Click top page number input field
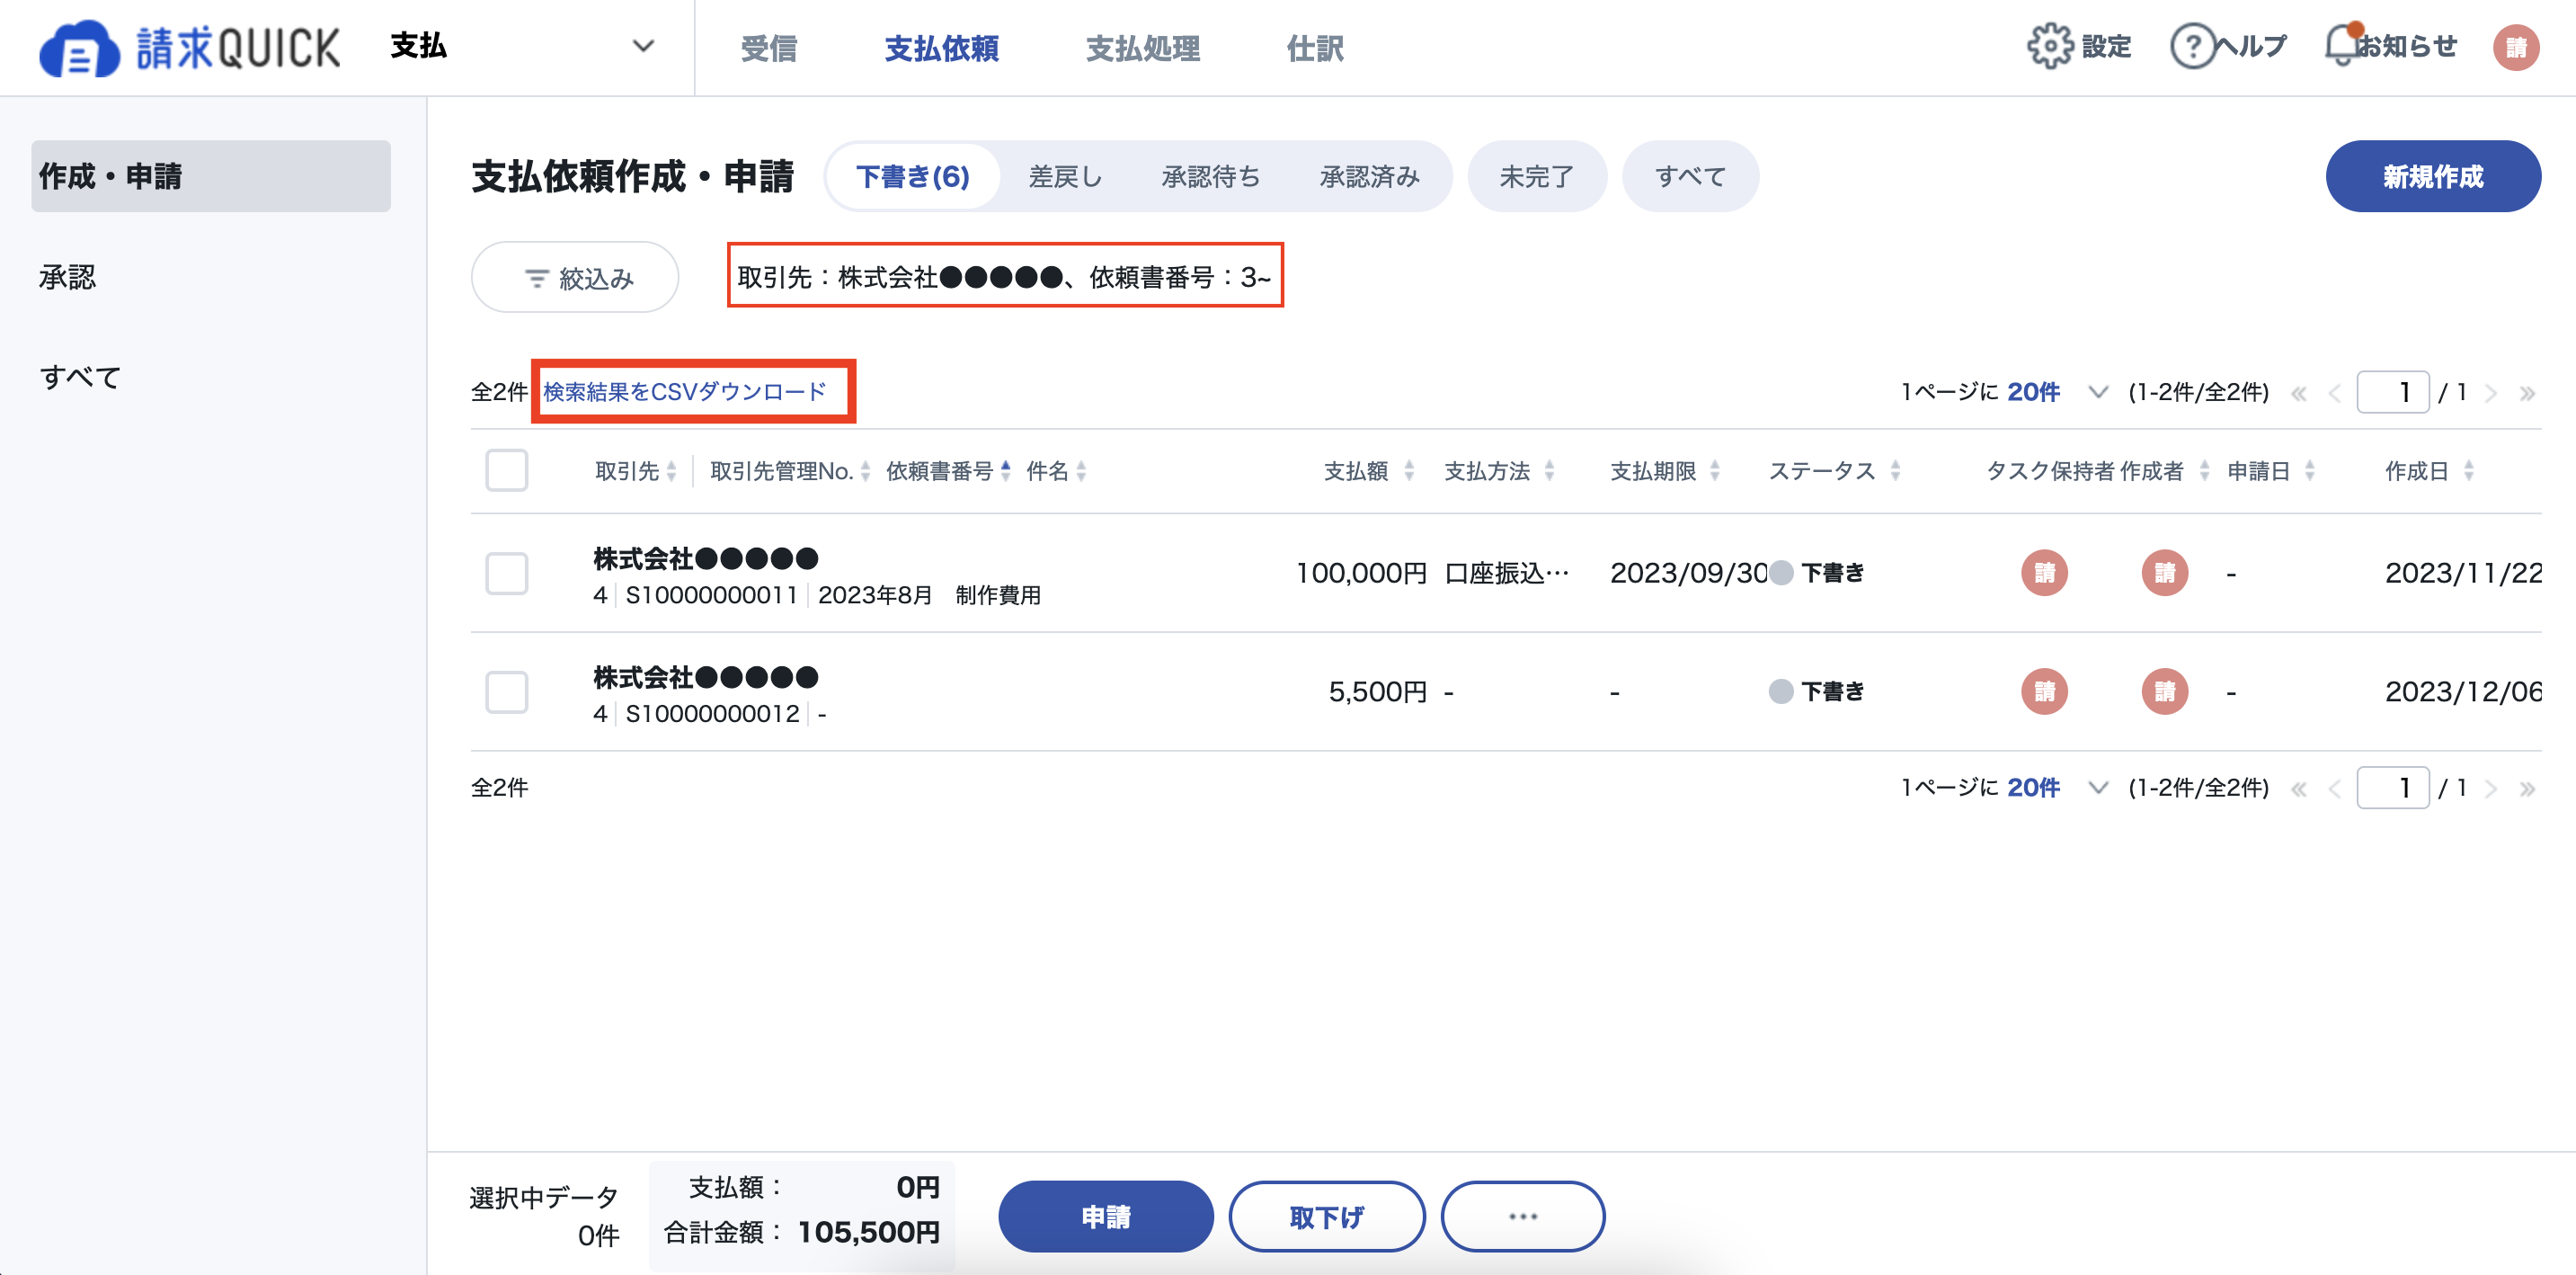The image size is (2576, 1275). click(x=2392, y=392)
